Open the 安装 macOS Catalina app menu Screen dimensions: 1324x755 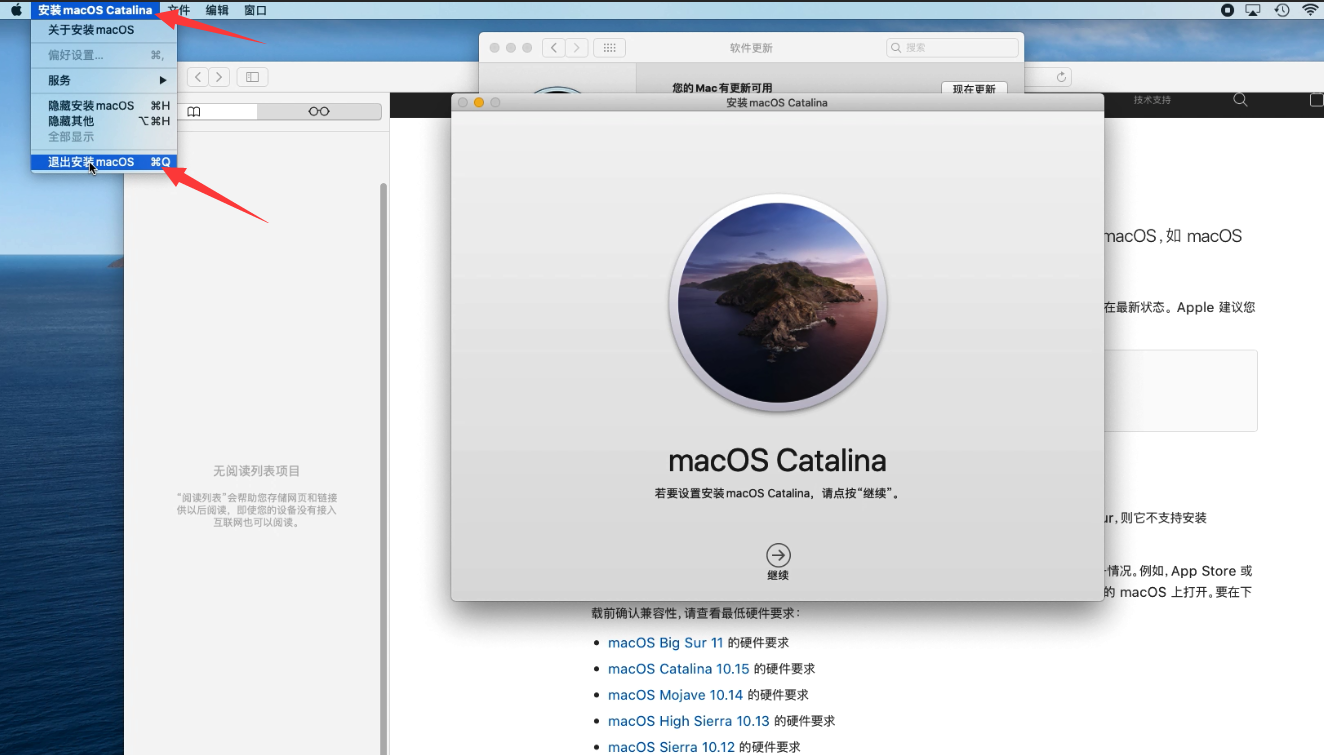click(x=95, y=10)
